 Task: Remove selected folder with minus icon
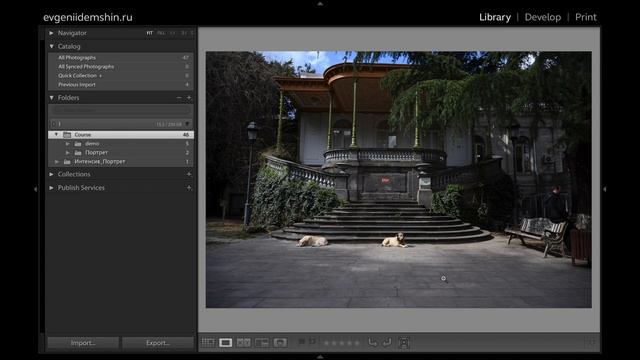click(179, 98)
